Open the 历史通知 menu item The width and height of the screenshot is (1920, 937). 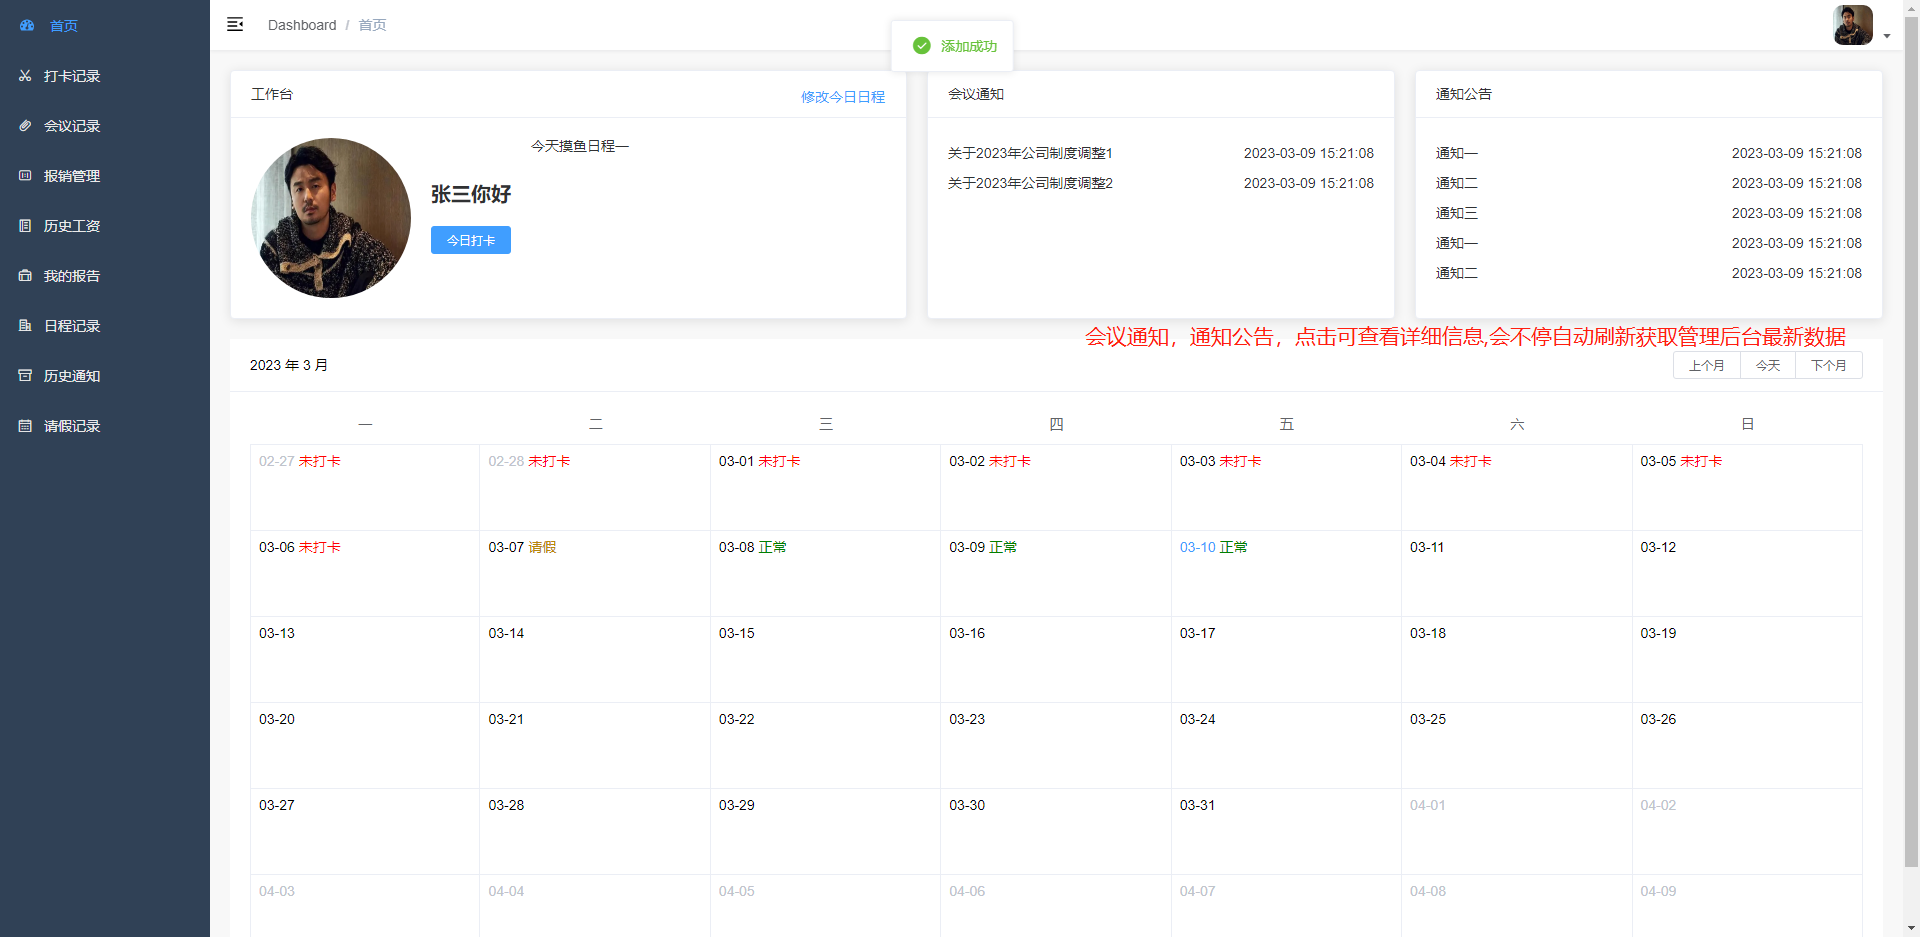[72, 376]
